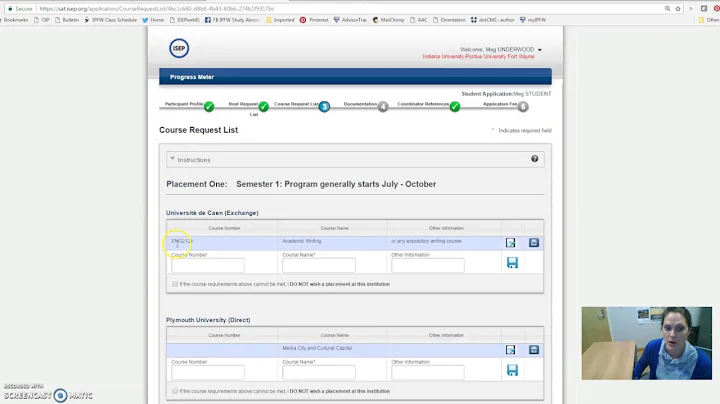Image resolution: width=720 pixels, height=404 pixels.
Task: Go to Participant Profile step checkmark
Action: (x=209, y=107)
